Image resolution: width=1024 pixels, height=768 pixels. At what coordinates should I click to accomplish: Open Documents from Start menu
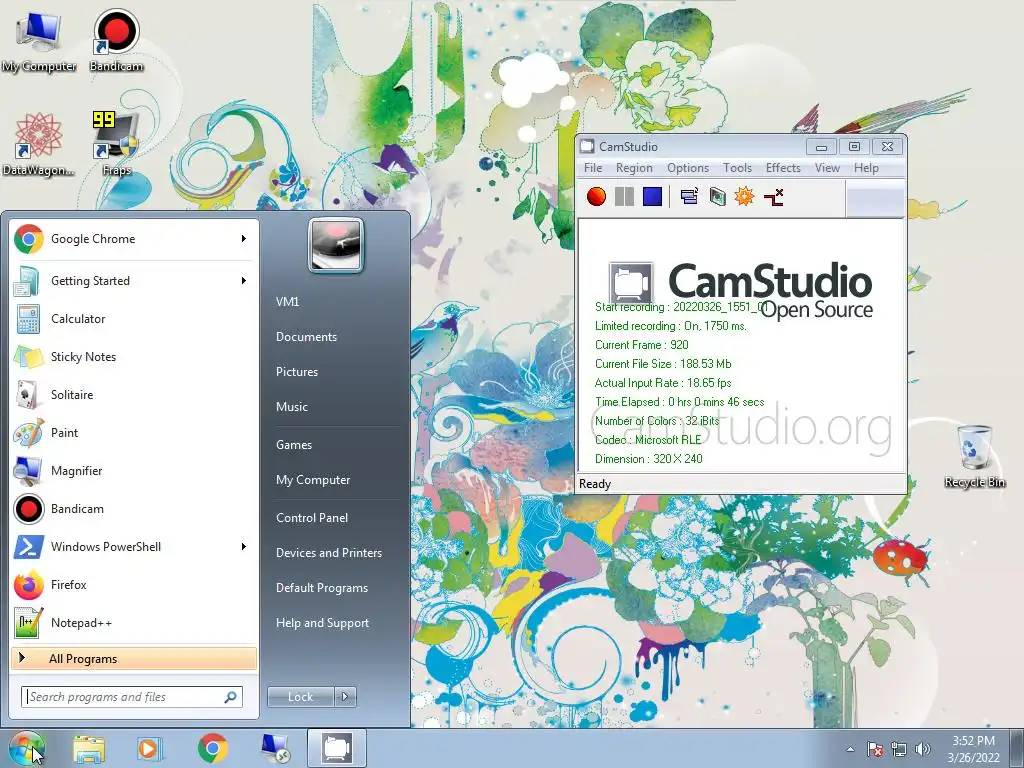pyautogui.click(x=306, y=337)
